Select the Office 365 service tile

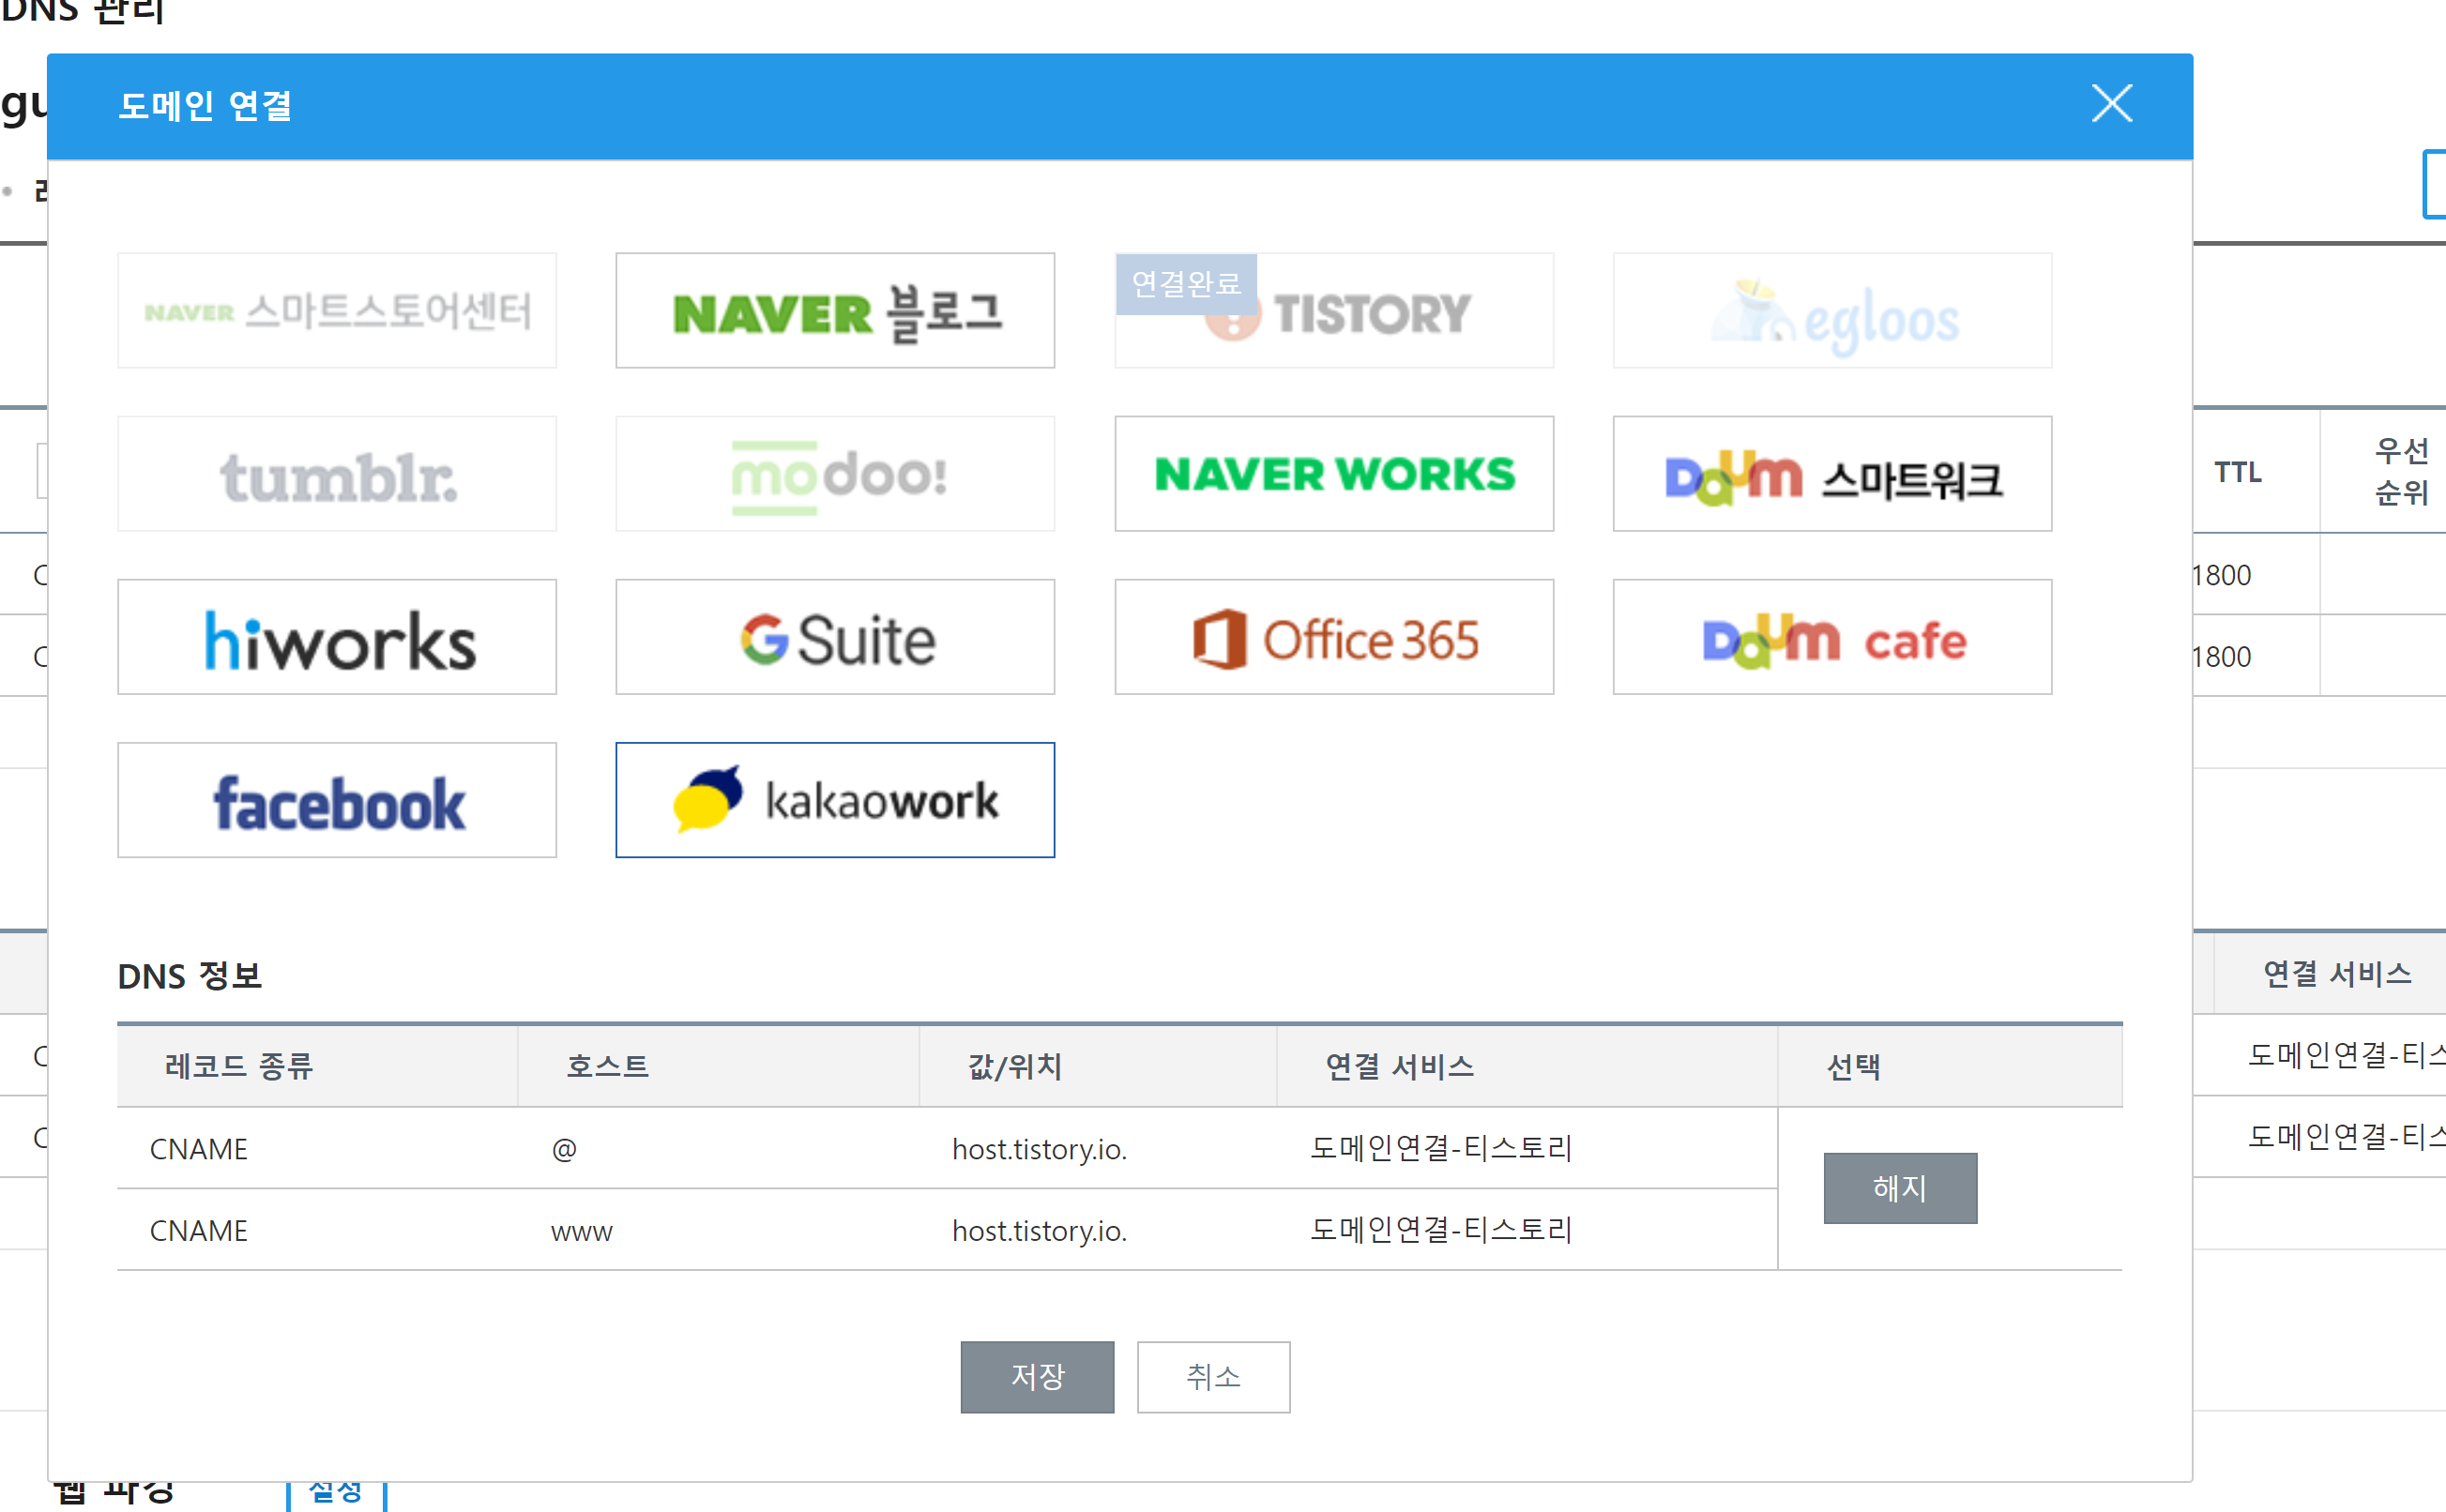tap(1334, 637)
